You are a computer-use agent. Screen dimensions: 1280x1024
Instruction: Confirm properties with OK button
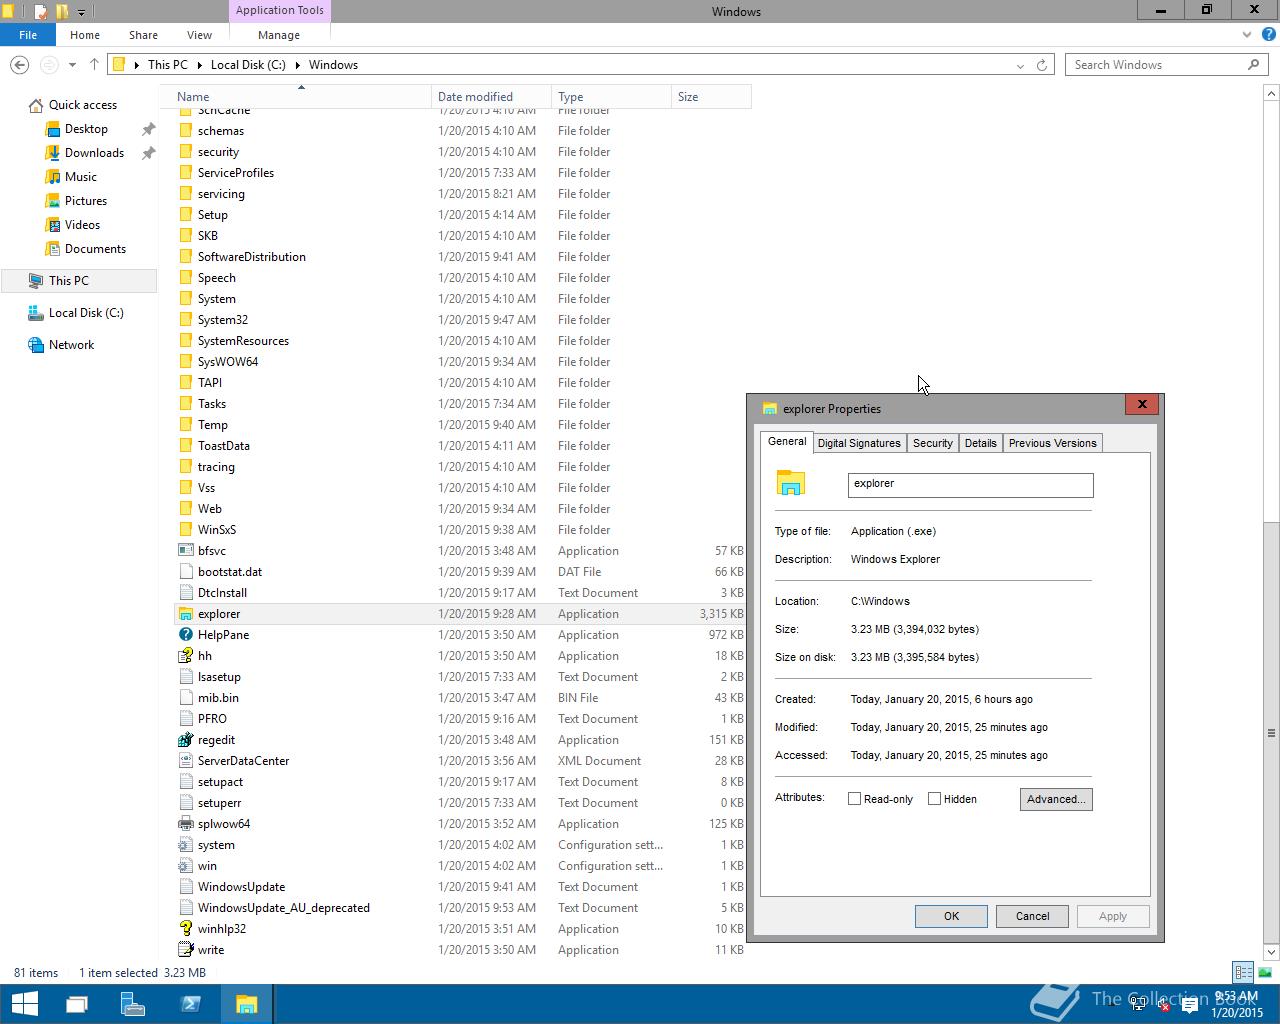click(951, 916)
